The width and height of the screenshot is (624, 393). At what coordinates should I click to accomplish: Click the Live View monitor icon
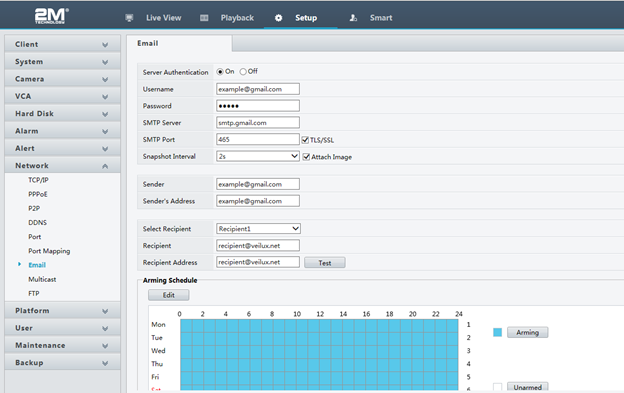pos(129,18)
